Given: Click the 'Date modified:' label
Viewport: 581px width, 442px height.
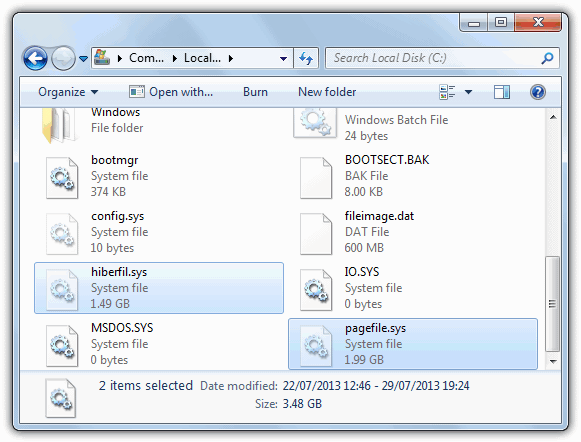Looking at the screenshot, I should click(x=239, y=386).
